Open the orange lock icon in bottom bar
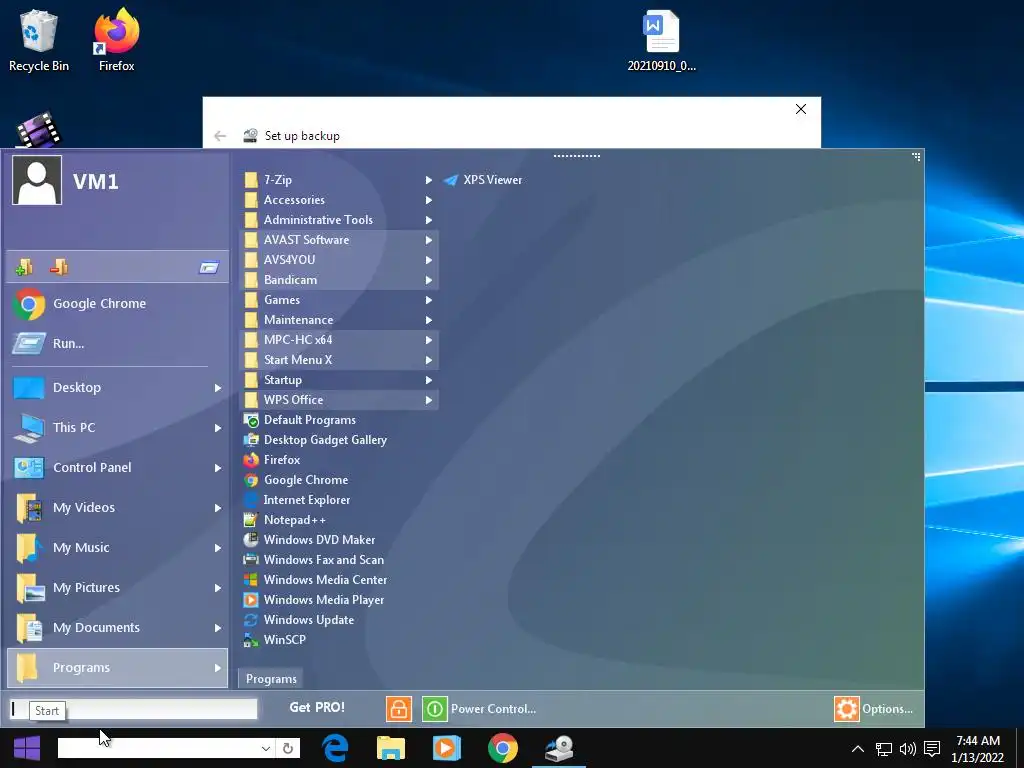This screenshot has height=768, width=1024. pyautogui.click(x=398, y=709)
